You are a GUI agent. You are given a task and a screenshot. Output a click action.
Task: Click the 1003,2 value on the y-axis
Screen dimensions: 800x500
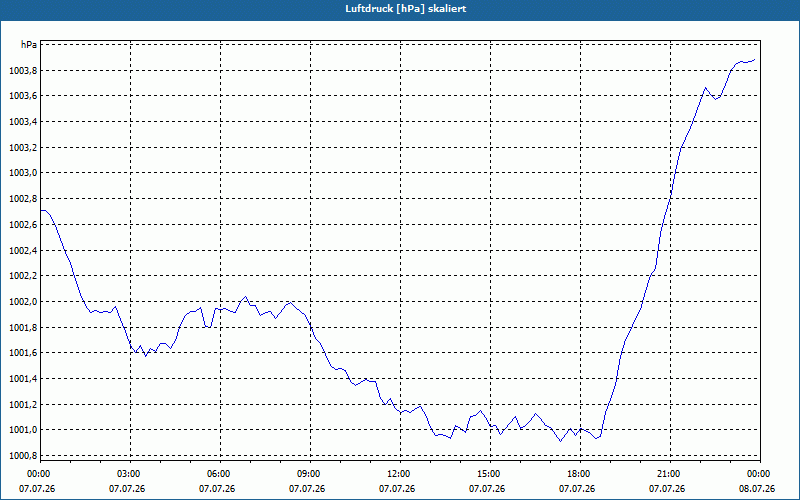23,147
